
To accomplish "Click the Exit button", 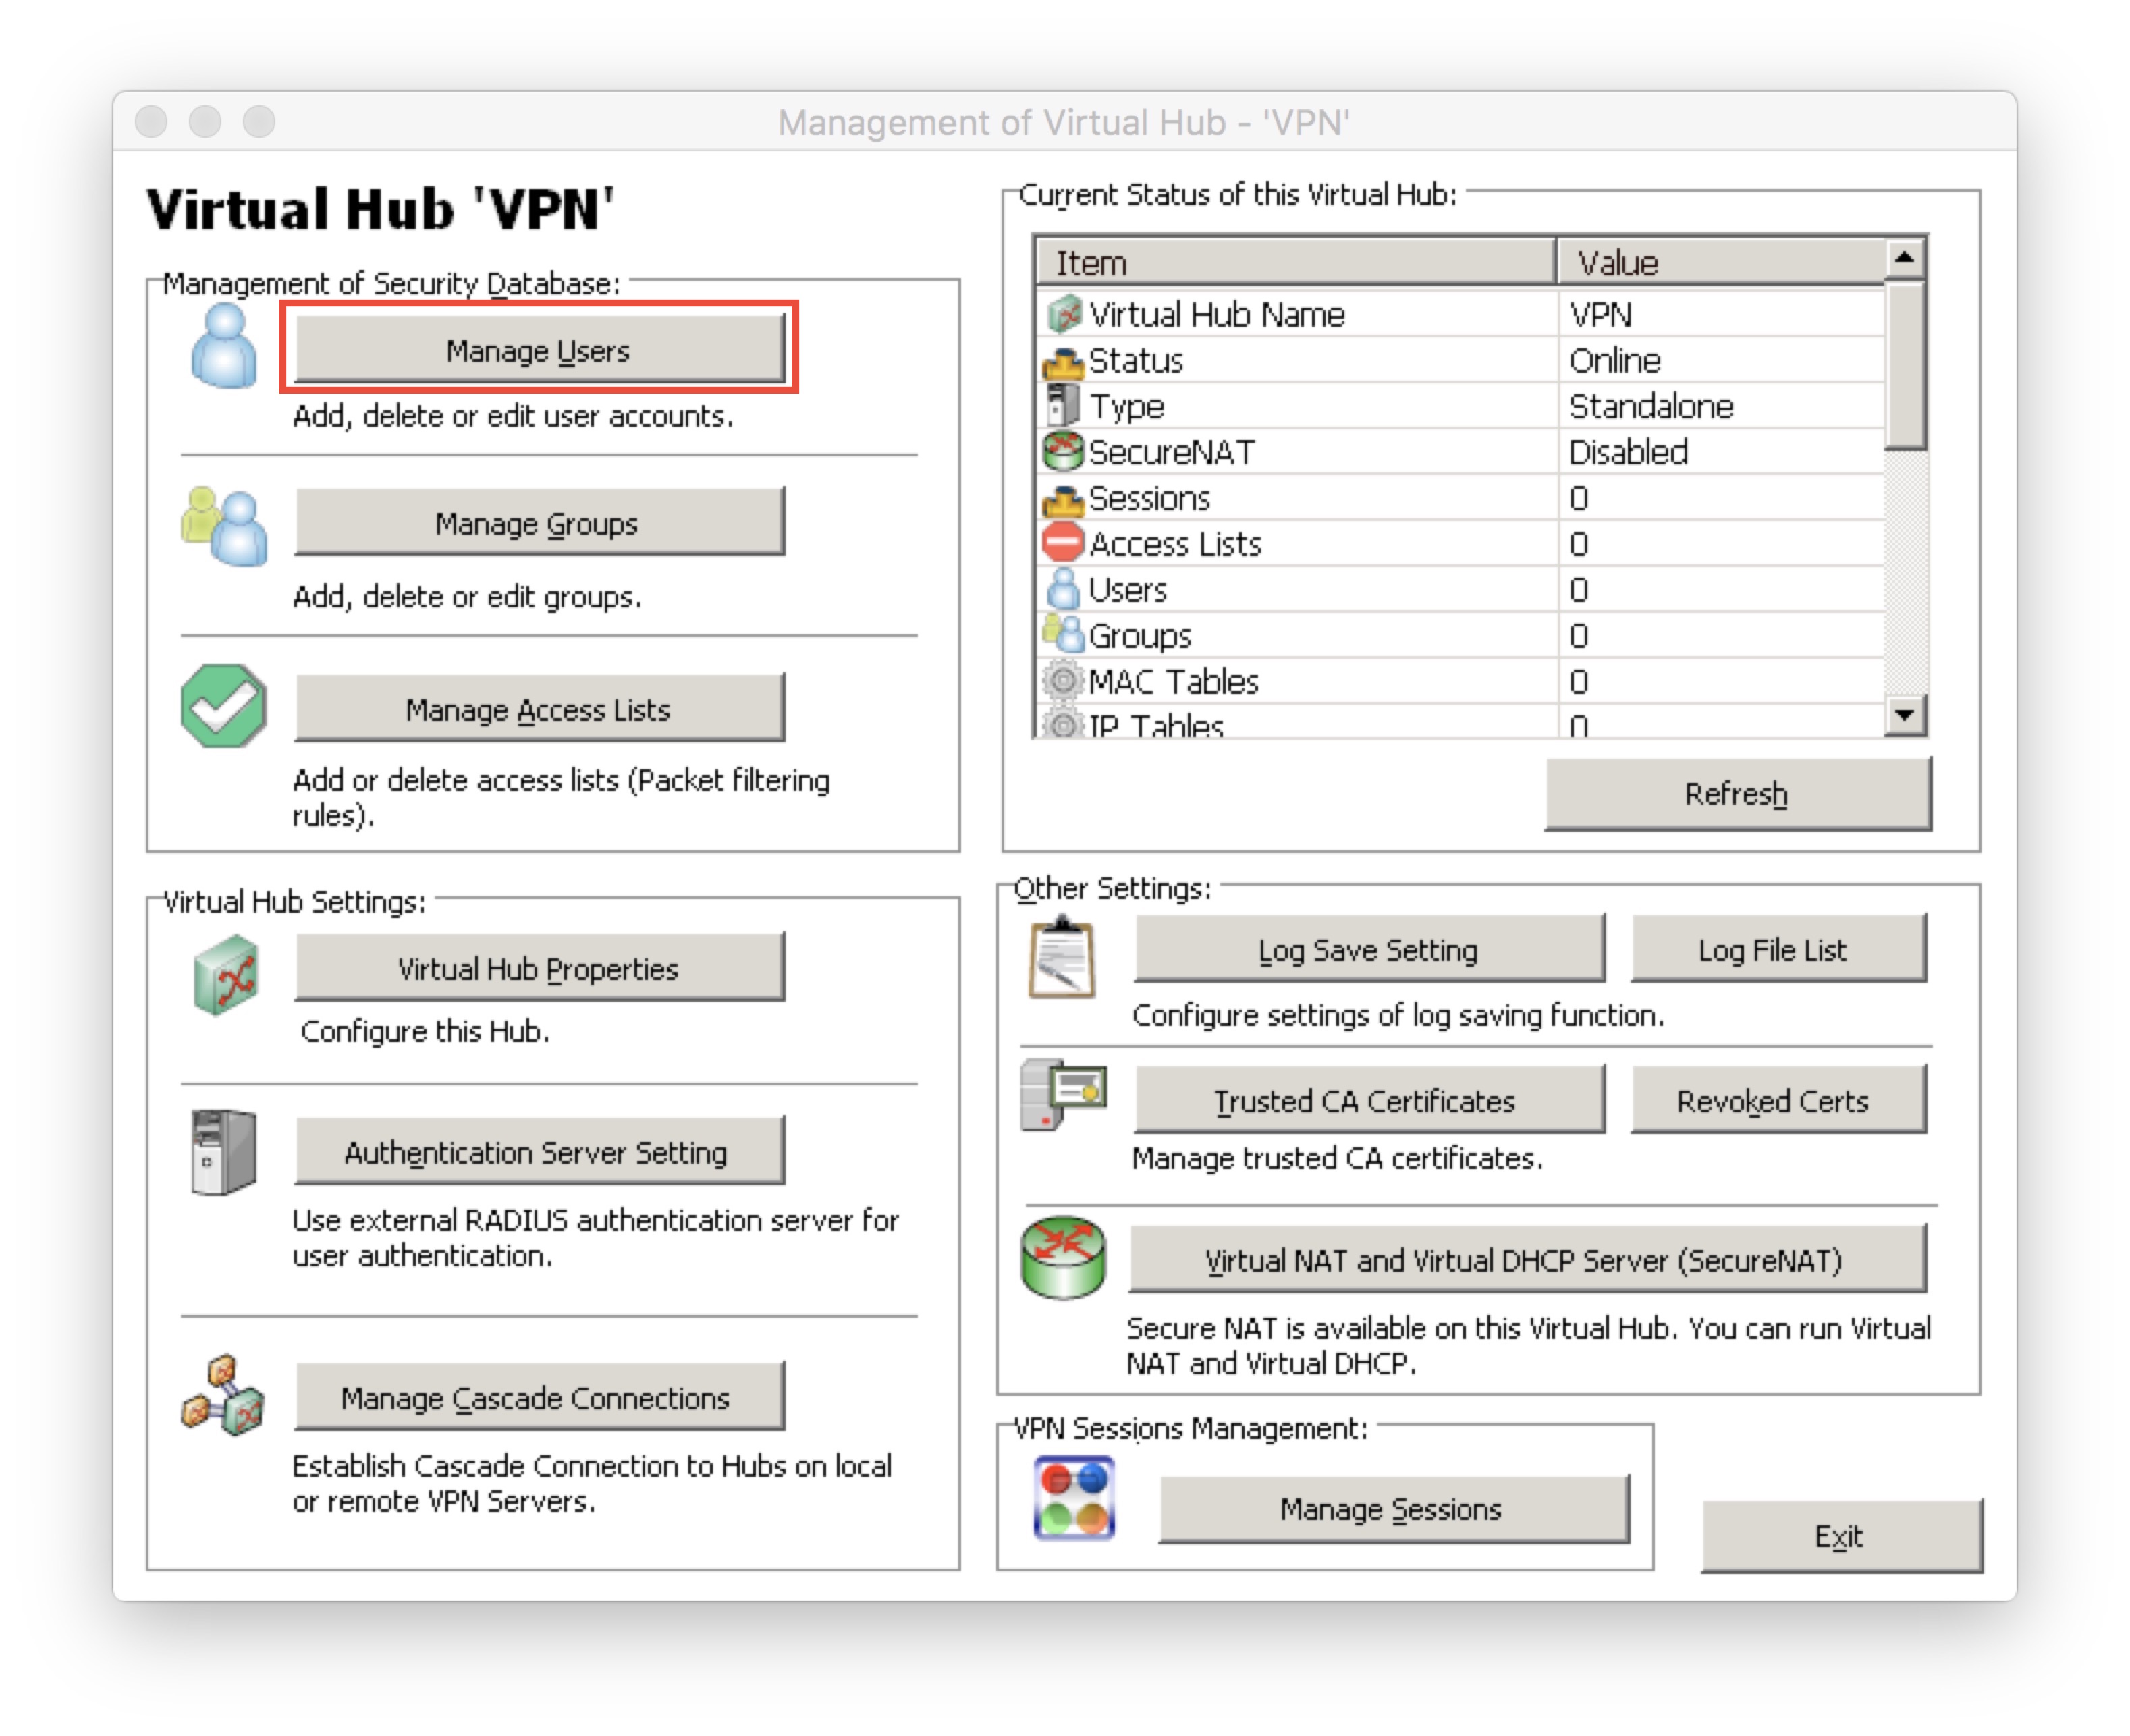I will pos(1841,1536).
